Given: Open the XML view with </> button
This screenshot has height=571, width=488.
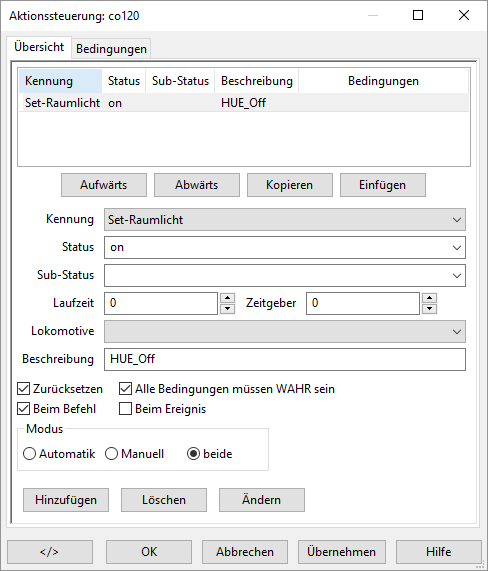Looking at the screenshot, I should [50, 552].
